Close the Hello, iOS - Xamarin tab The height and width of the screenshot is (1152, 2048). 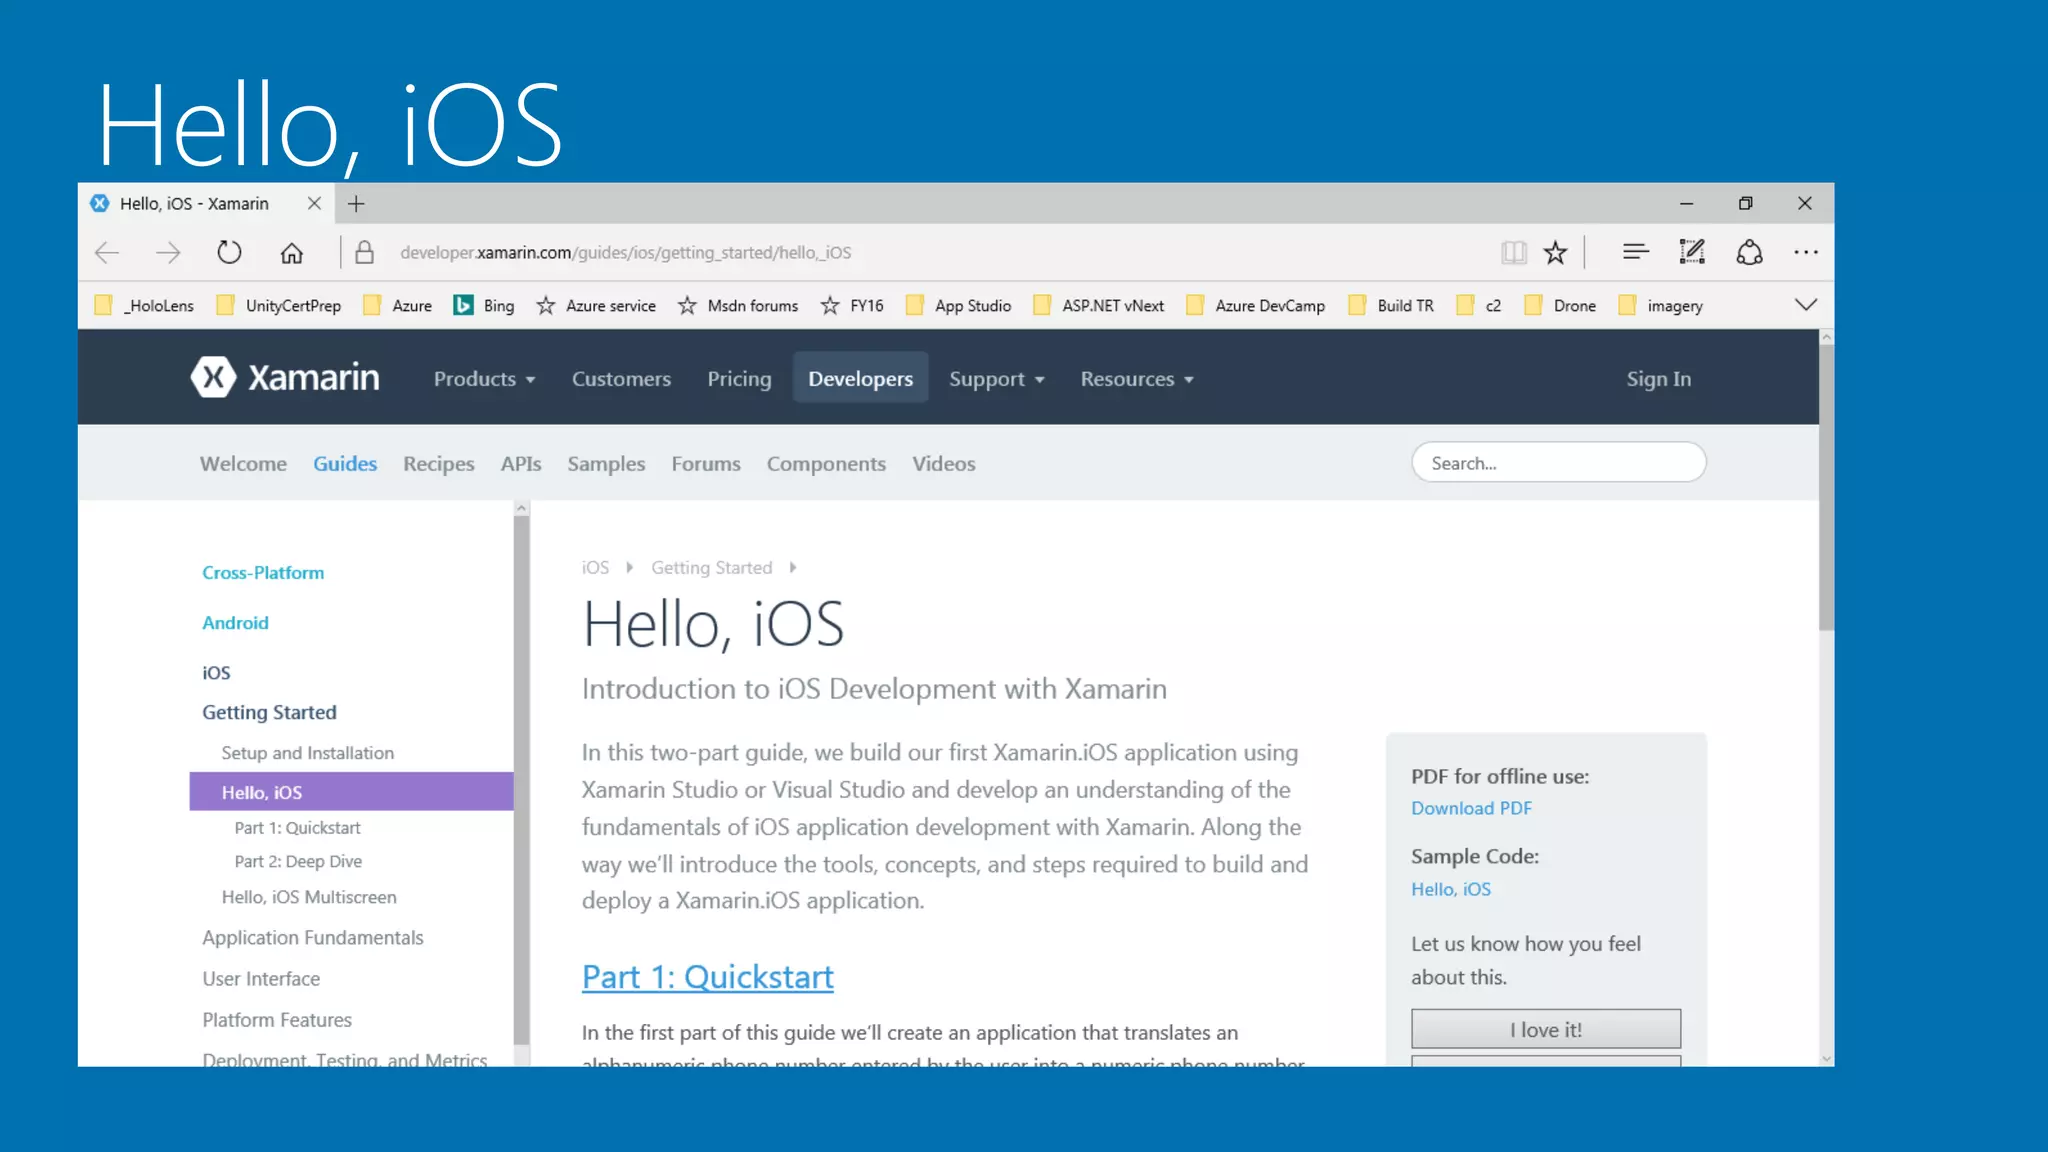point(314,203)
